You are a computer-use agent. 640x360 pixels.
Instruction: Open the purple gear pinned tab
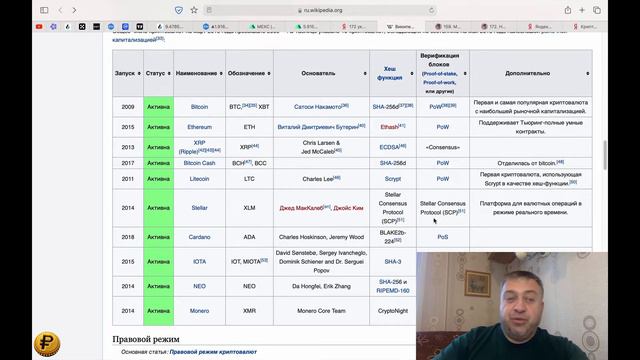53,27
